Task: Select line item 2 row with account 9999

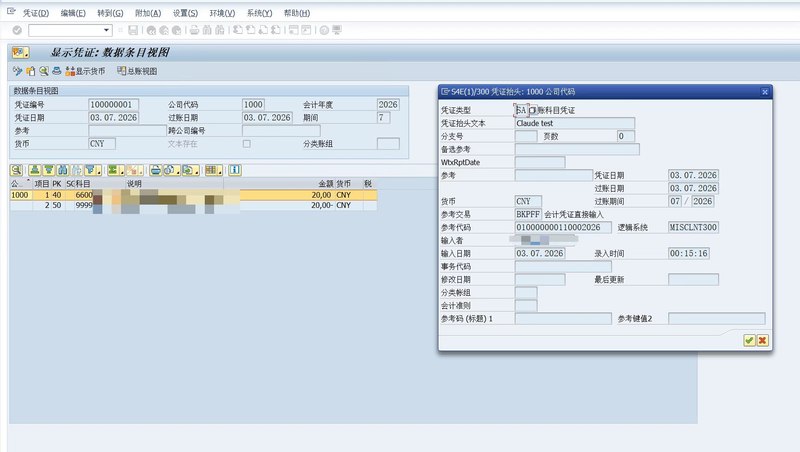Action: tap(193, 205)
